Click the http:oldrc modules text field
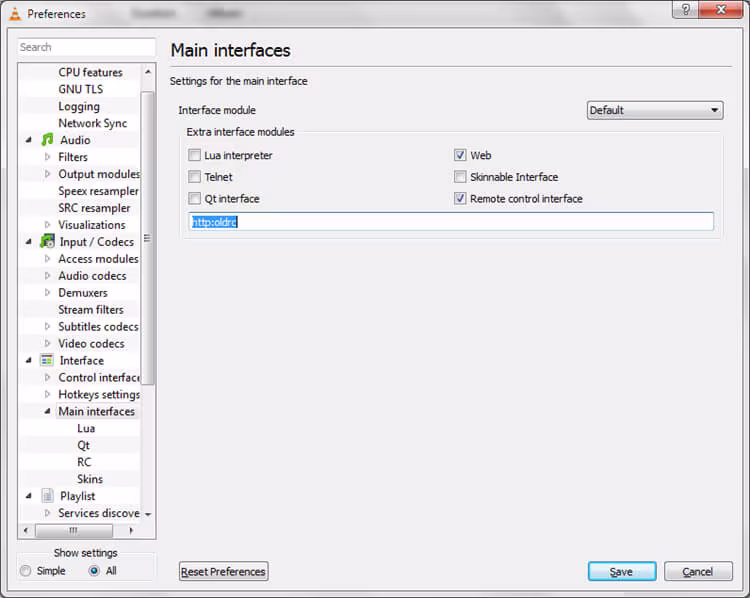Image resolution: width=750 pixels, height=598 pixels. click(451, 221)
